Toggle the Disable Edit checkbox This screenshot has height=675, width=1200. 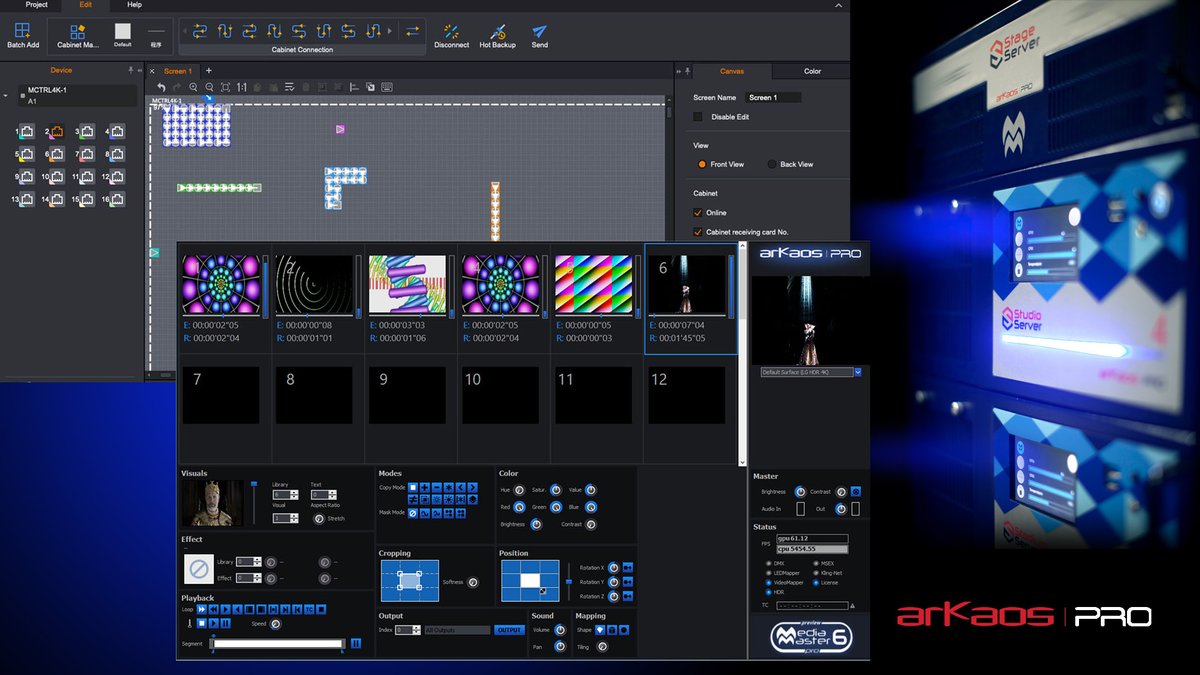coord(698,117)
